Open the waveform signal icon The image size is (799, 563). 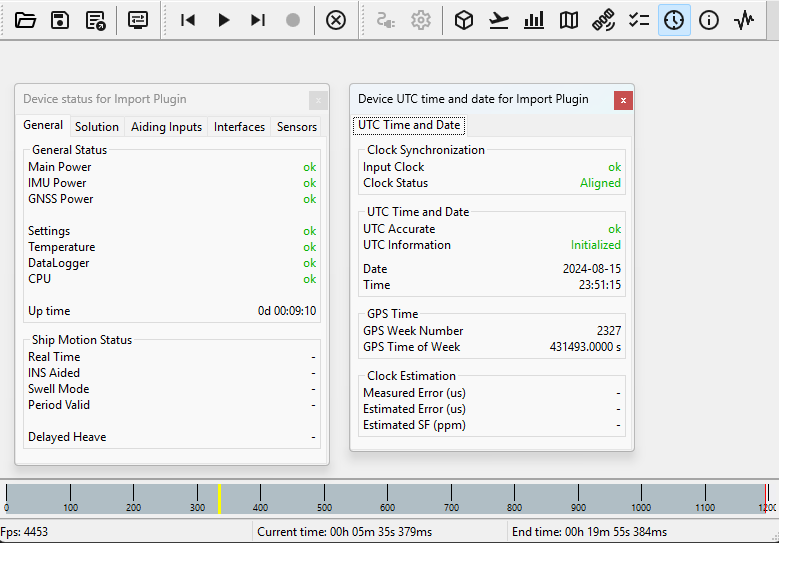(744, 20)
